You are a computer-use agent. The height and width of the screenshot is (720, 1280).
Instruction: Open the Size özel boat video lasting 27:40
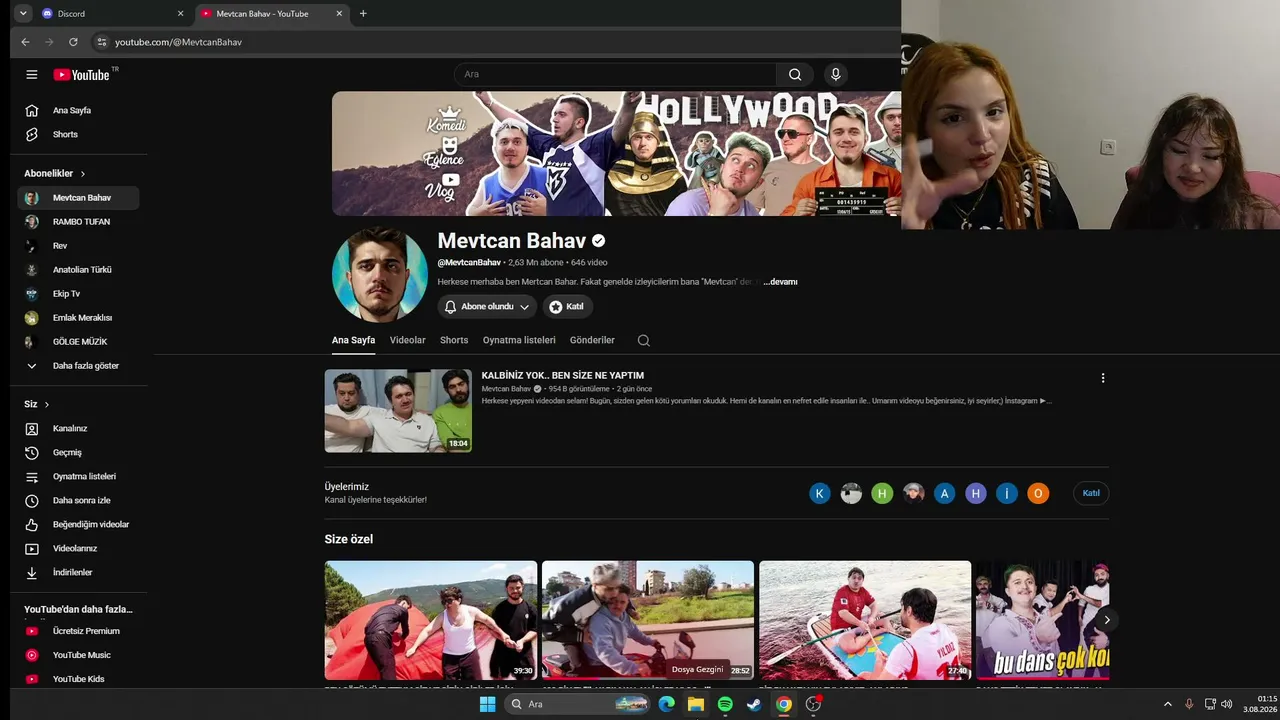point(865,620)
